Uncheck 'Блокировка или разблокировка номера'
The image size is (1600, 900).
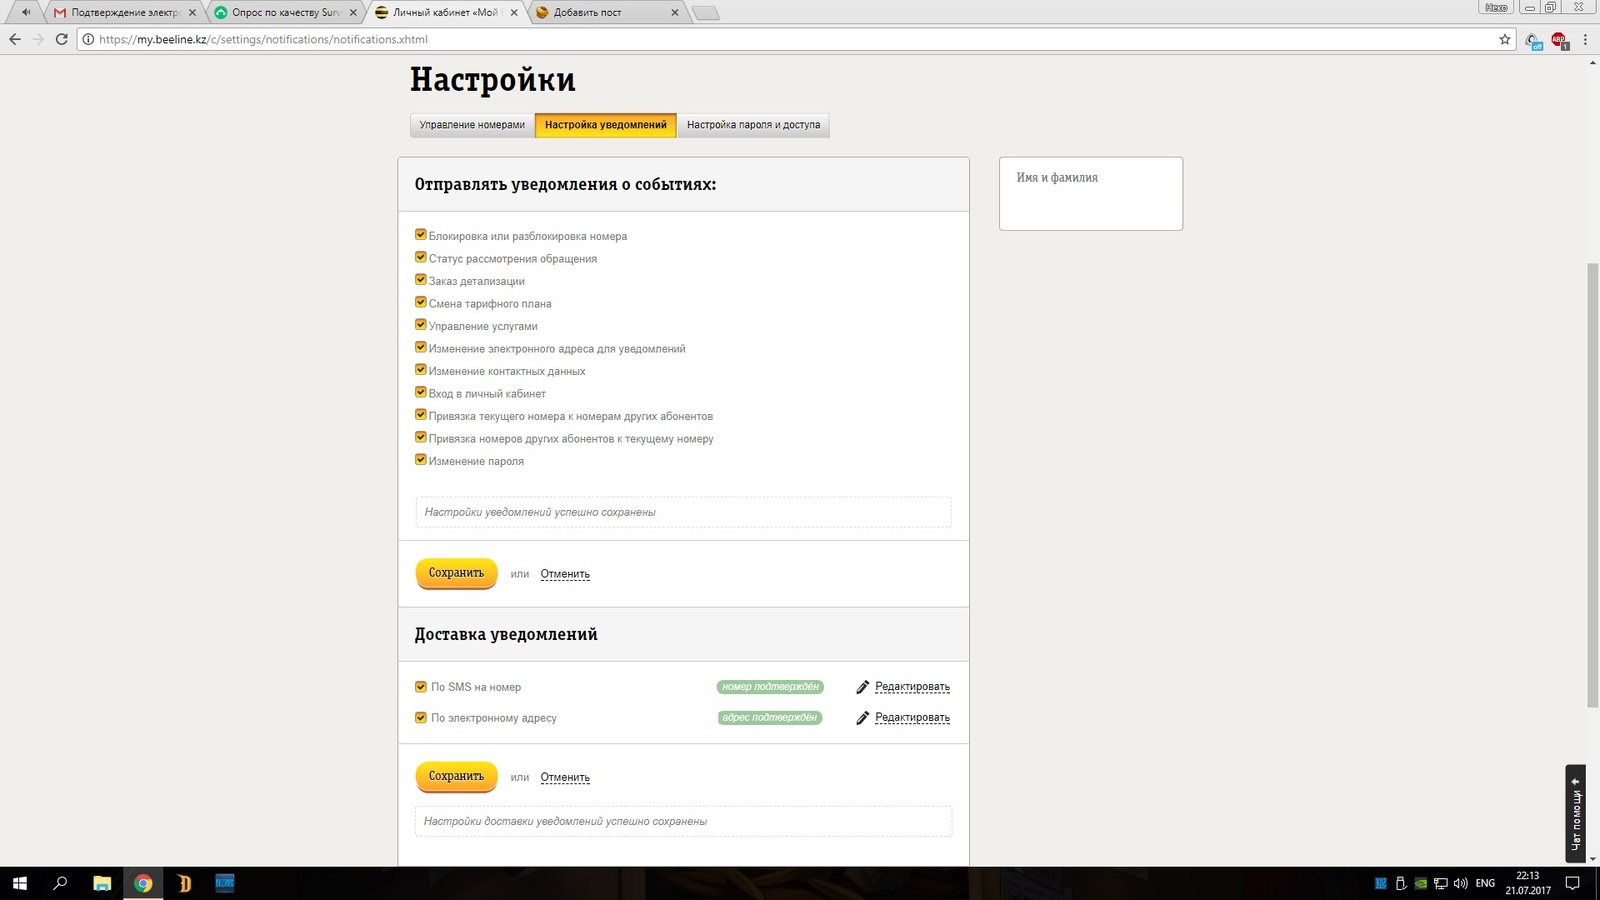[421, 235]
